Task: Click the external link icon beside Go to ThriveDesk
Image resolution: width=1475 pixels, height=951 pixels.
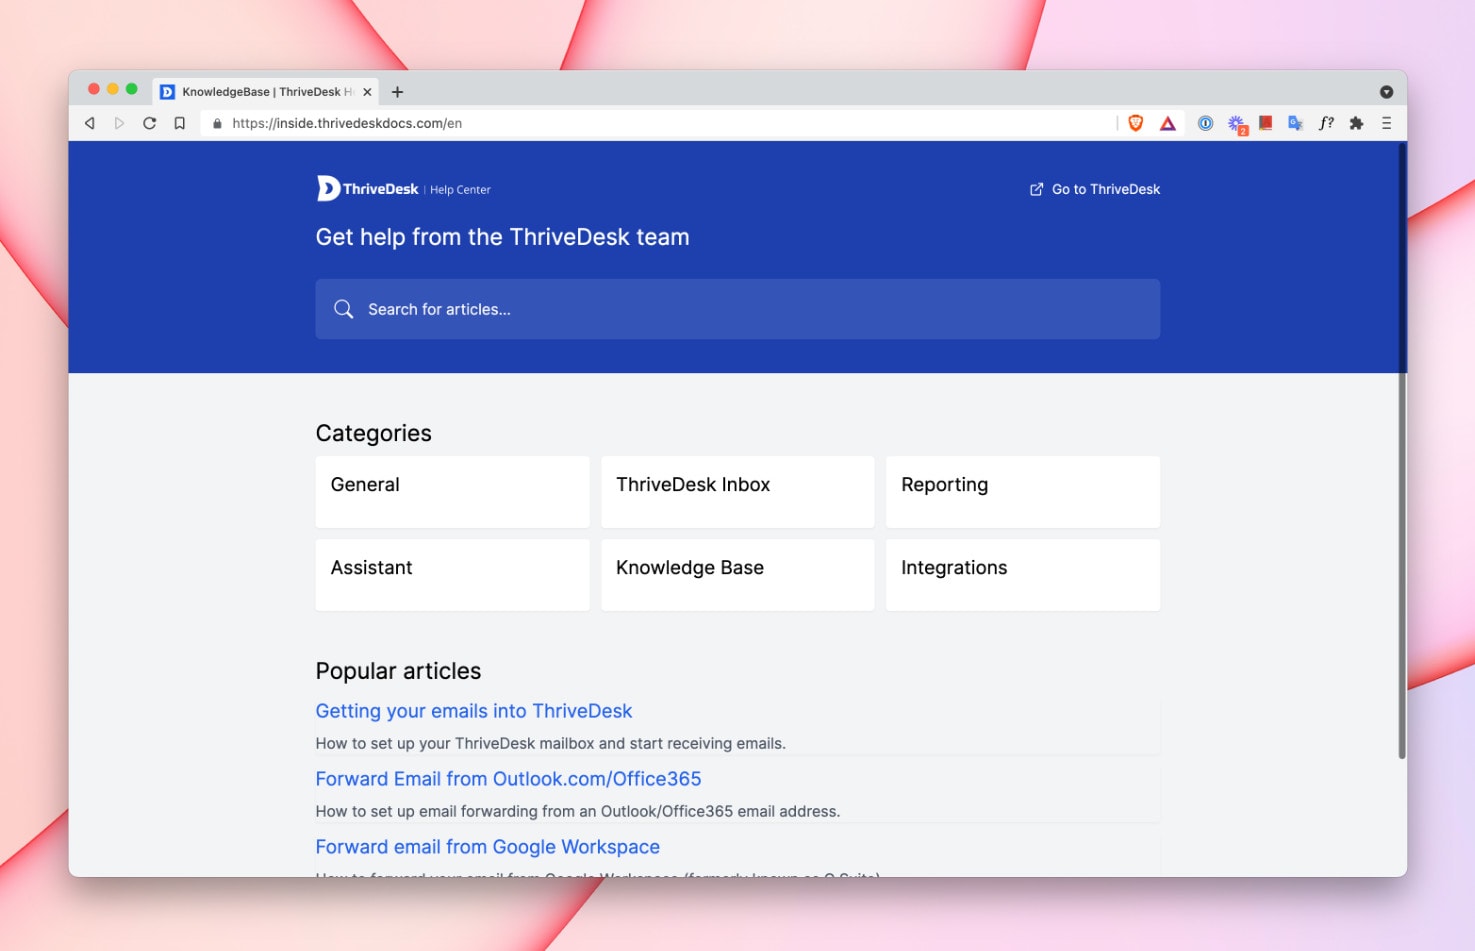Action: [x=1036, y=189]
